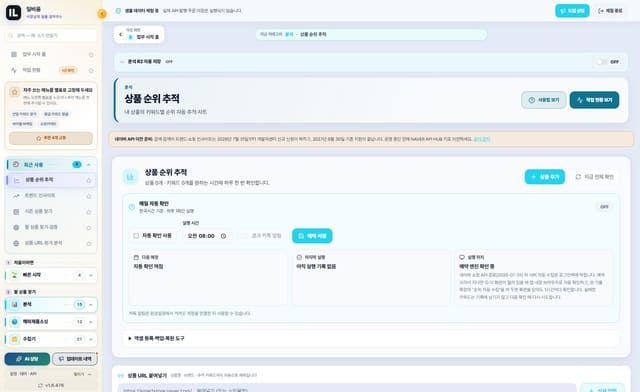Expand the sidebar footer settings chevron
The height and width of the screenshot is (392, 640).
pos(90,374)
